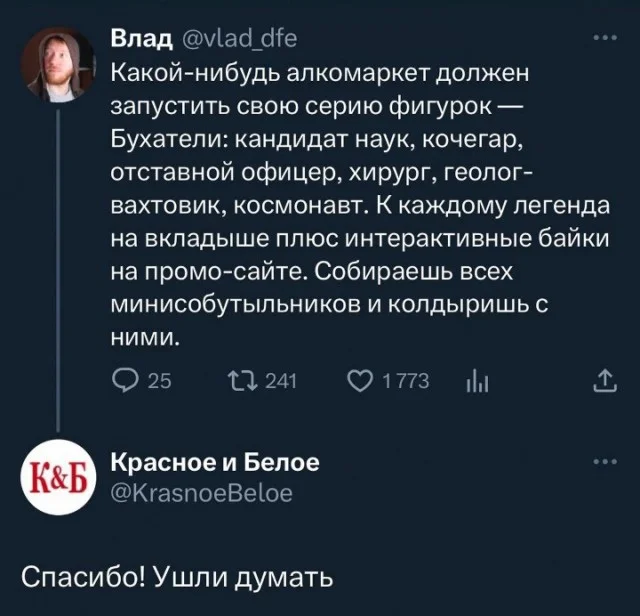Open the three-dot menu on Красное и Белое reply
640x616 pixels.
(605, 462)
